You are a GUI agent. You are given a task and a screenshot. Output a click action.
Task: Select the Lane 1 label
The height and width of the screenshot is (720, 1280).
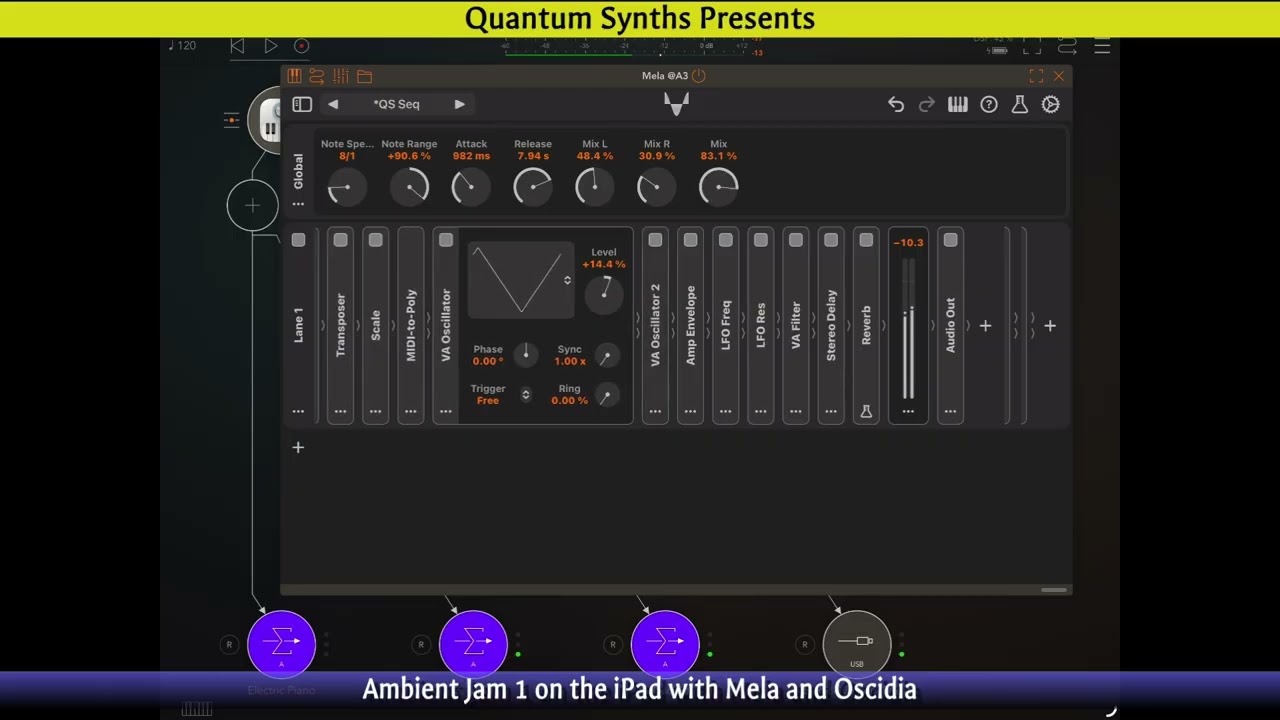298,325
